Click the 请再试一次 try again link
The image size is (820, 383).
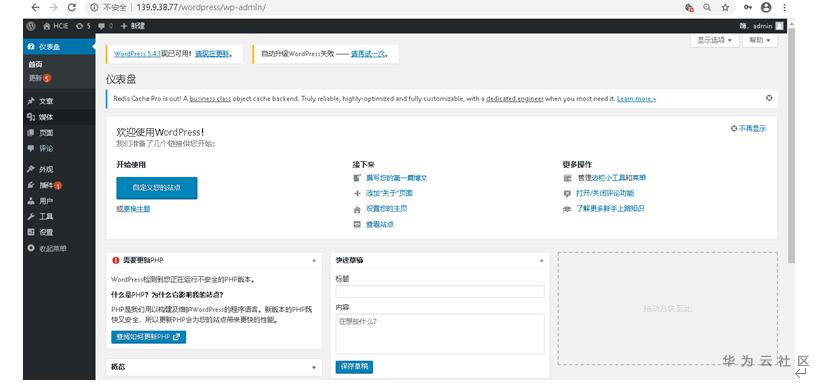point(368,53)
